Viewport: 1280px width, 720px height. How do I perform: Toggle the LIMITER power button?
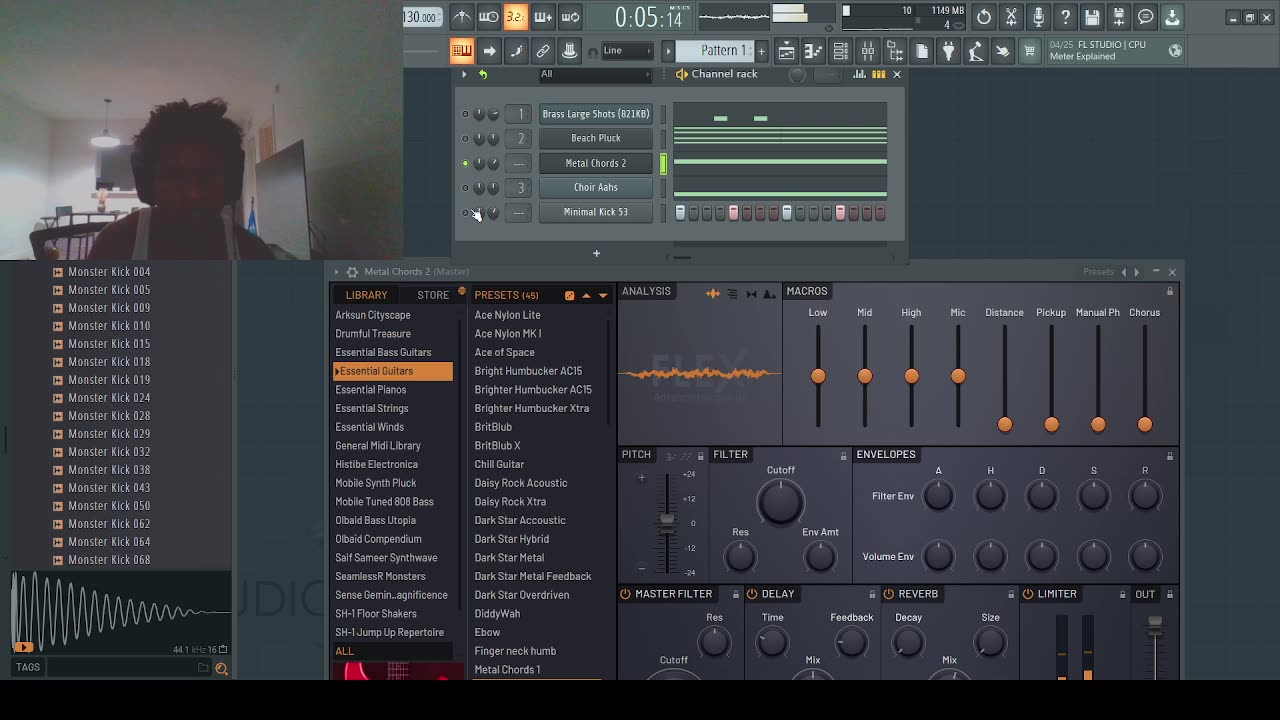1028,594
